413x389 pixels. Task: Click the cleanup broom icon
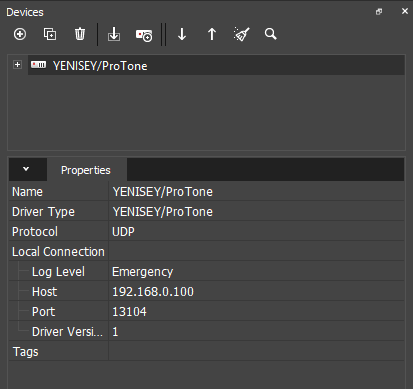tap(241, 34)
